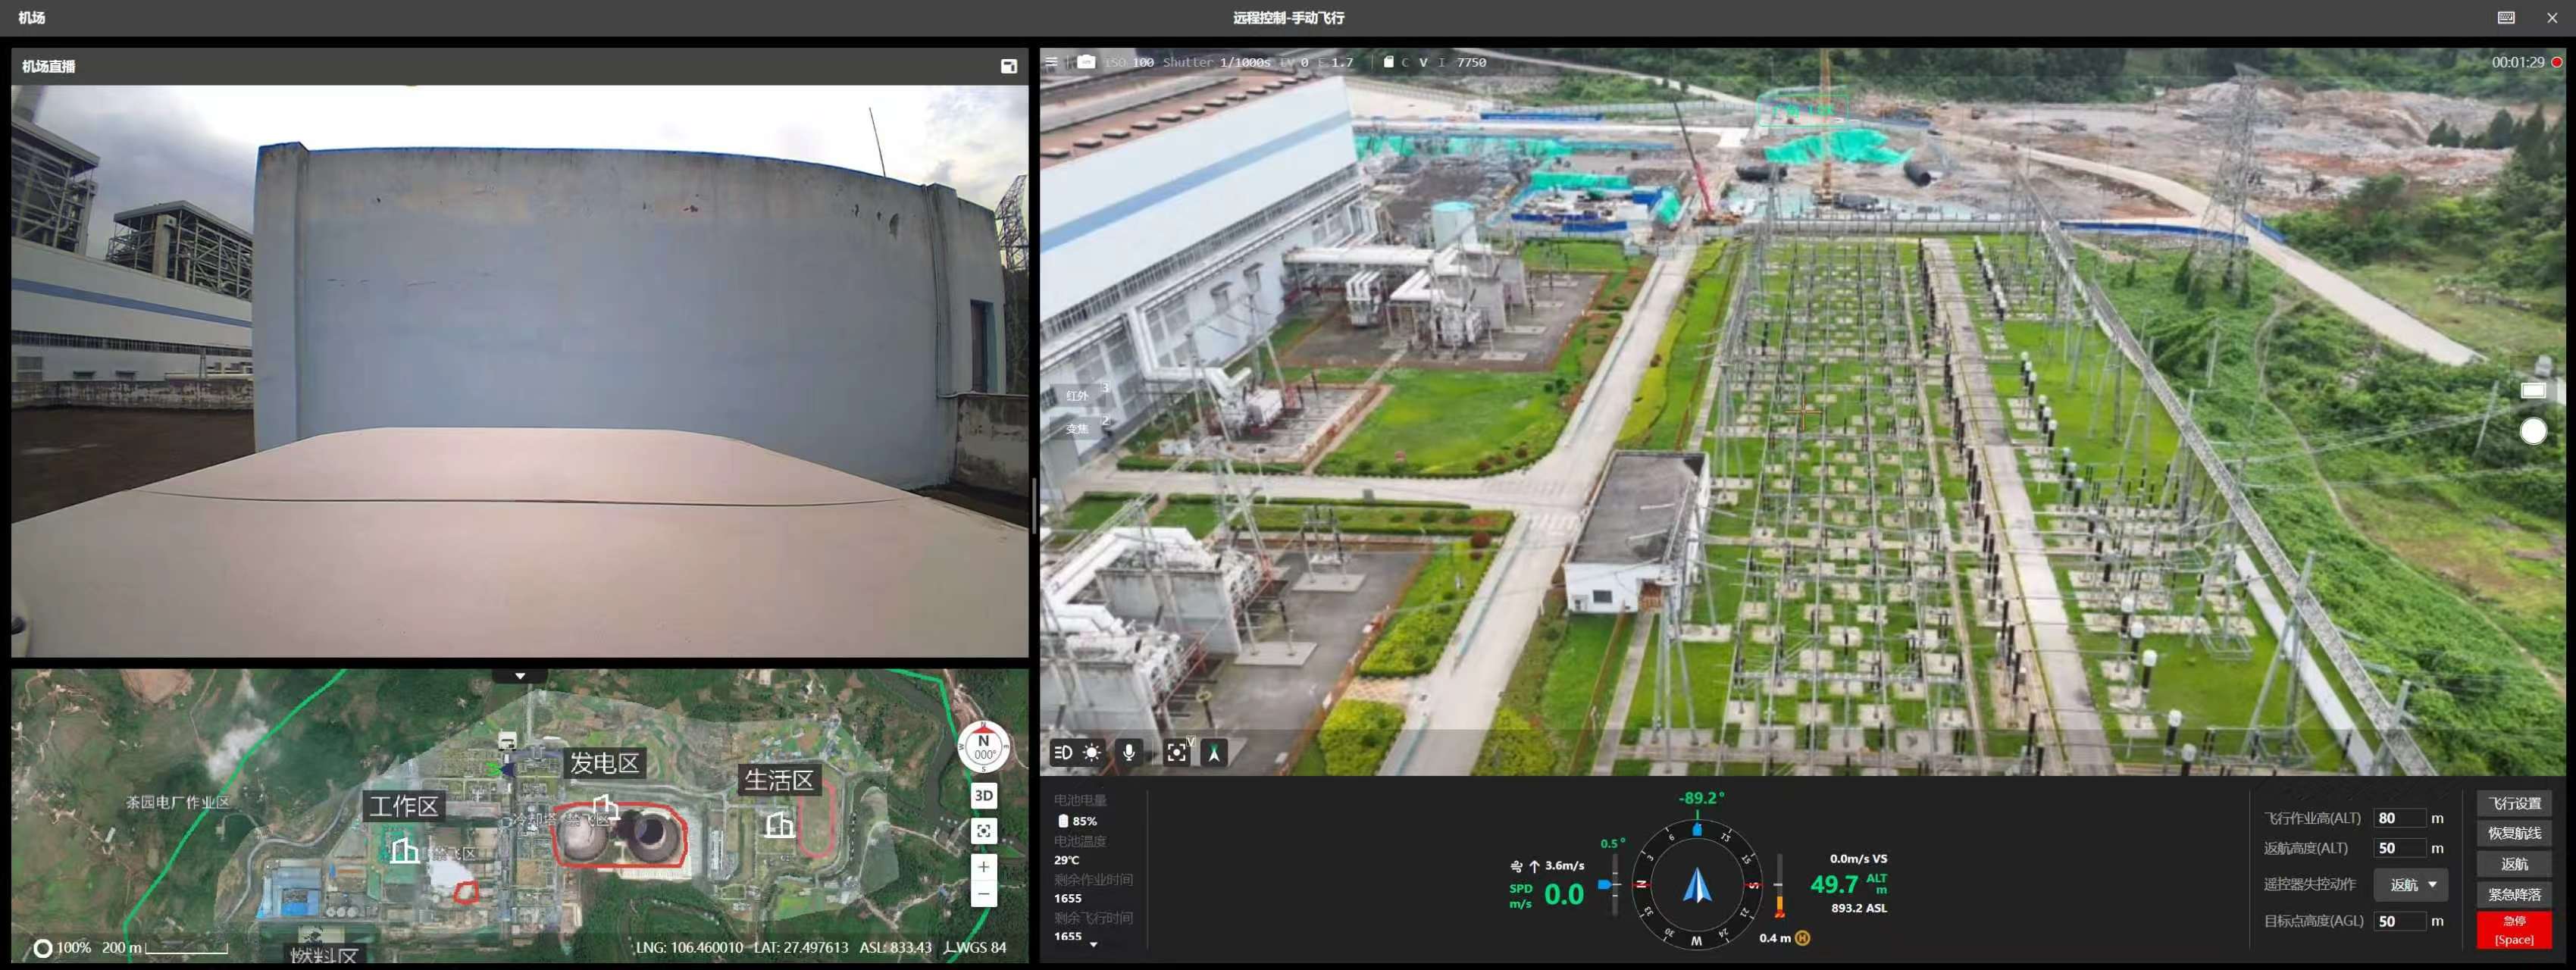Click the 机场 title in top bar
Image resolution: width=2576 pixels, height=970 pixels.
click(x=32, y=18)
